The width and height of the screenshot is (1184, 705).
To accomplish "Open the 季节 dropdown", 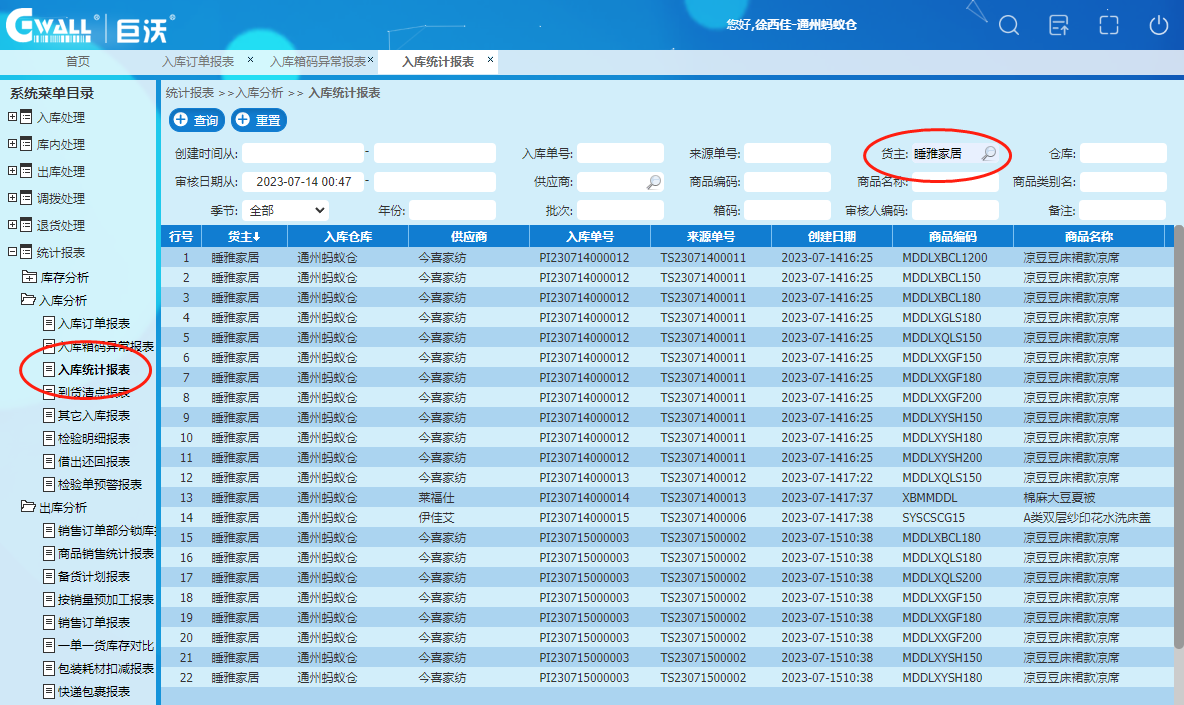I will click(286, 211).
